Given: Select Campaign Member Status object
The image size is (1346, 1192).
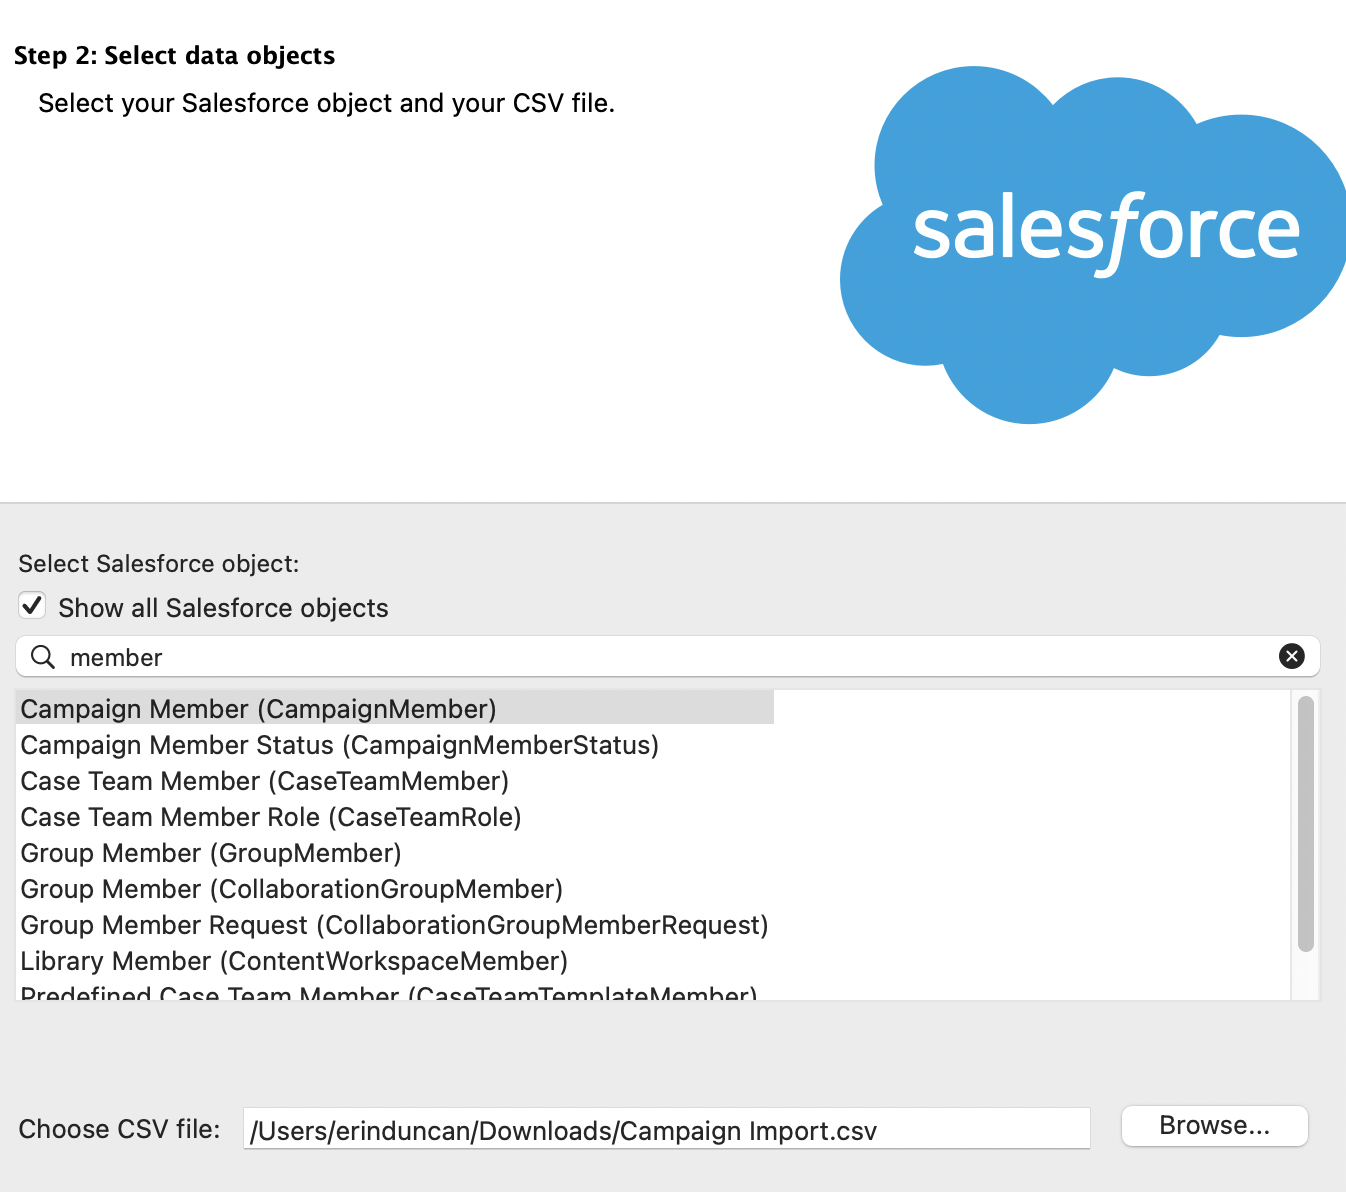Looking at the screenshot, I should [339, 745].
